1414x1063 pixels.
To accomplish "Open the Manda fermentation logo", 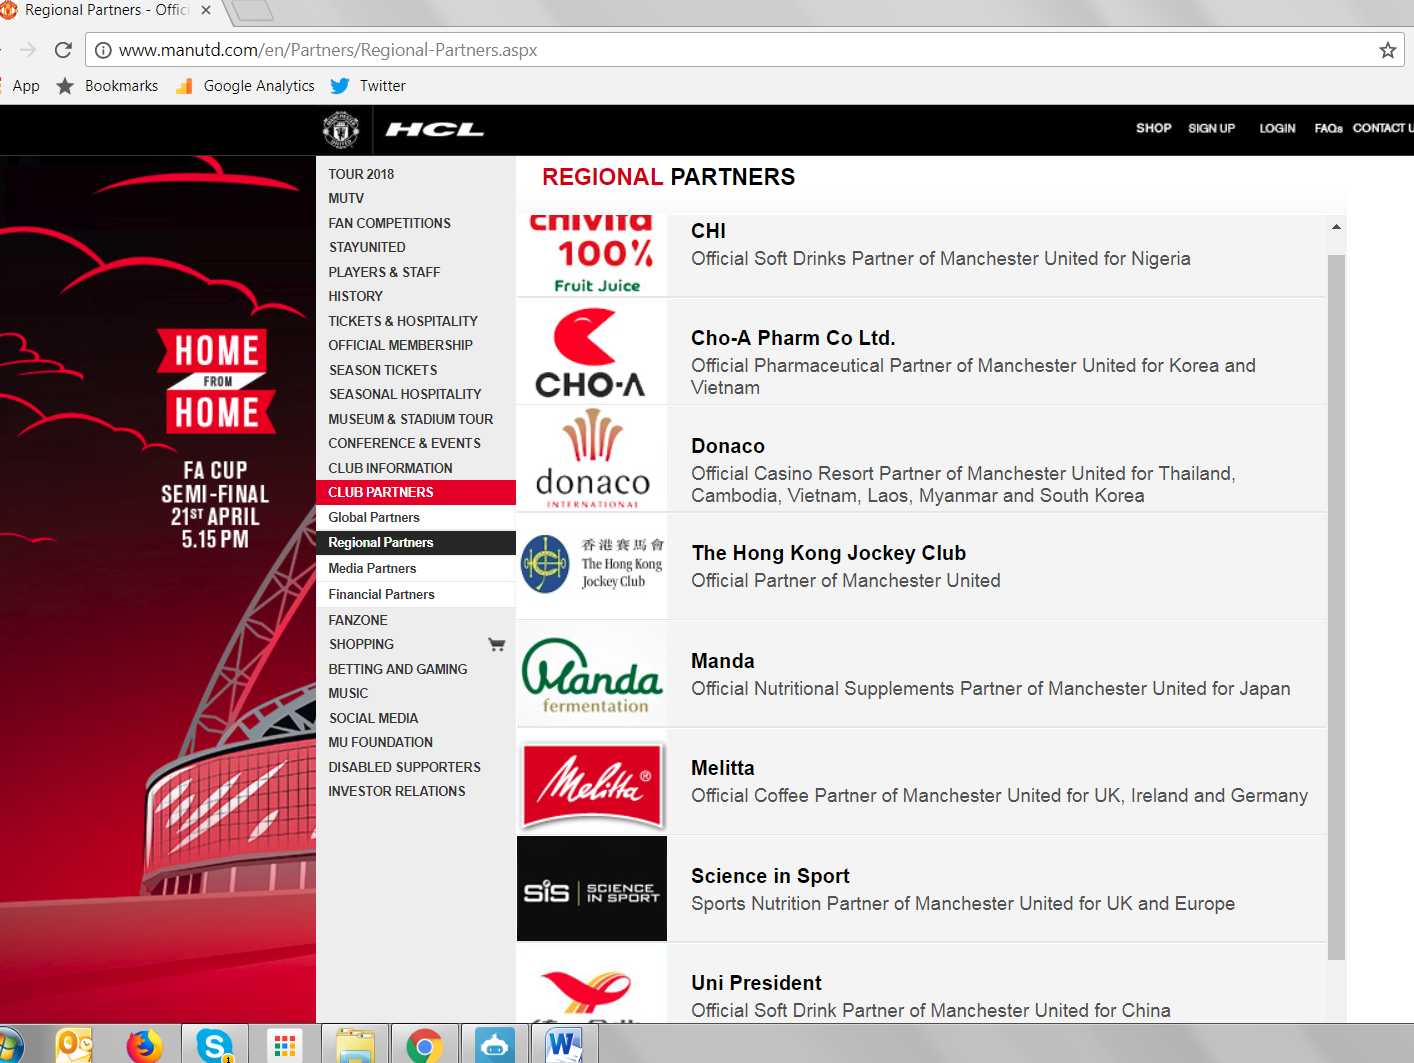I will click(x=592, y=674).
